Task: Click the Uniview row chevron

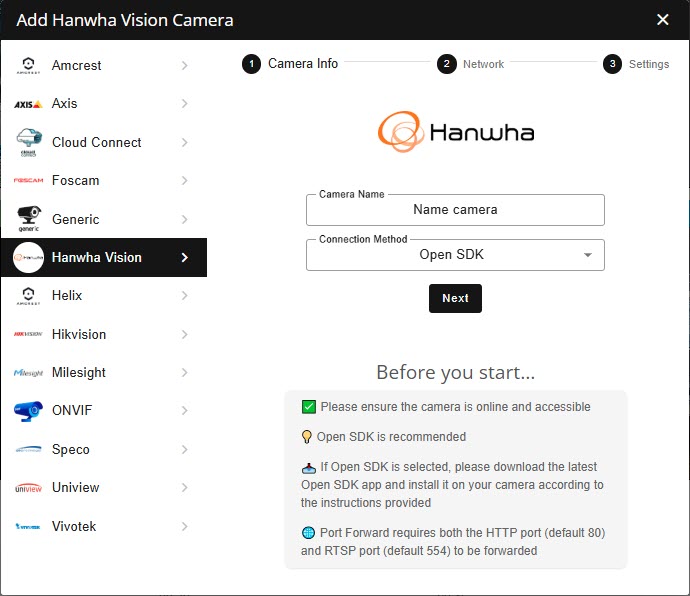Action: [x=185, y=488]
